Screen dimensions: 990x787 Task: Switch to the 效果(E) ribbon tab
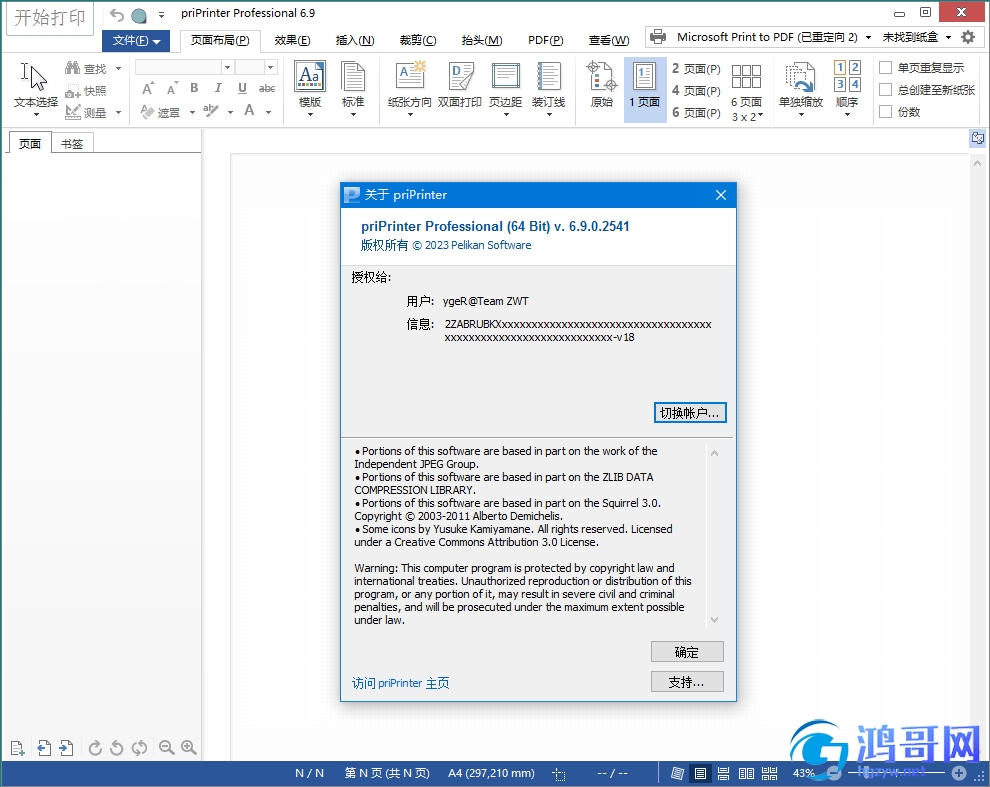coord(292,40)
